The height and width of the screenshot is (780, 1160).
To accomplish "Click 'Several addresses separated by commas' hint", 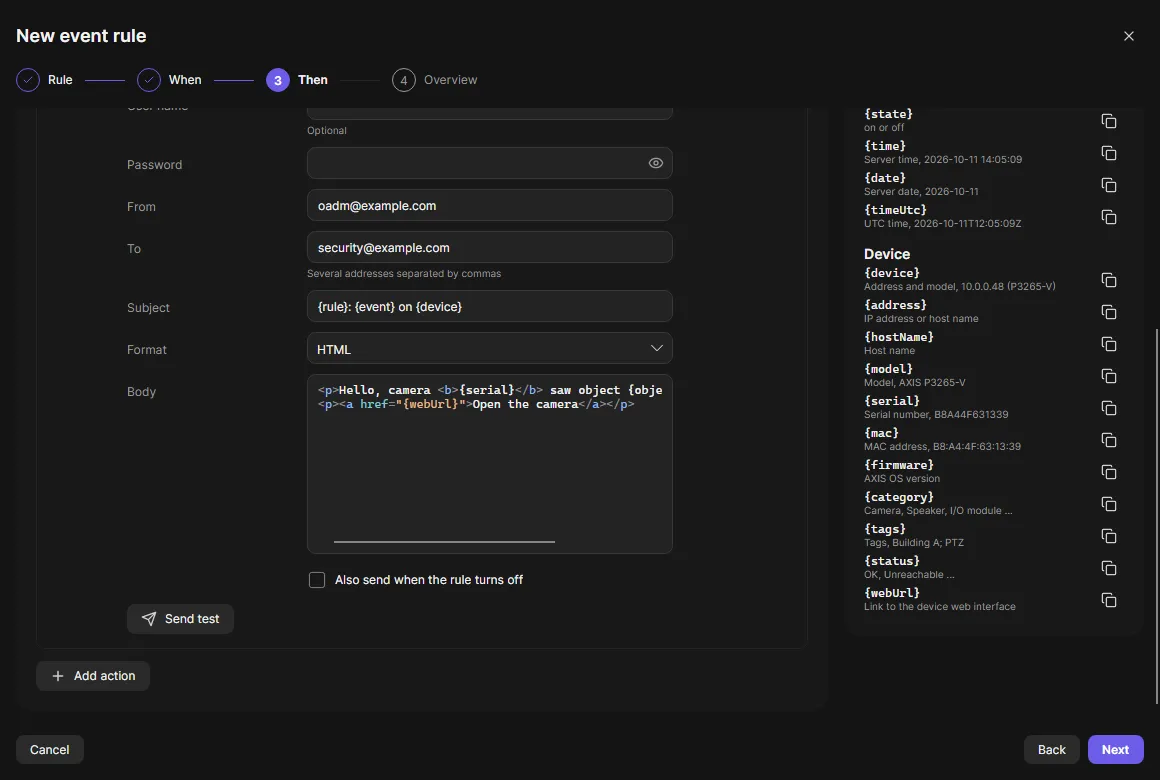I will point(404,274).
